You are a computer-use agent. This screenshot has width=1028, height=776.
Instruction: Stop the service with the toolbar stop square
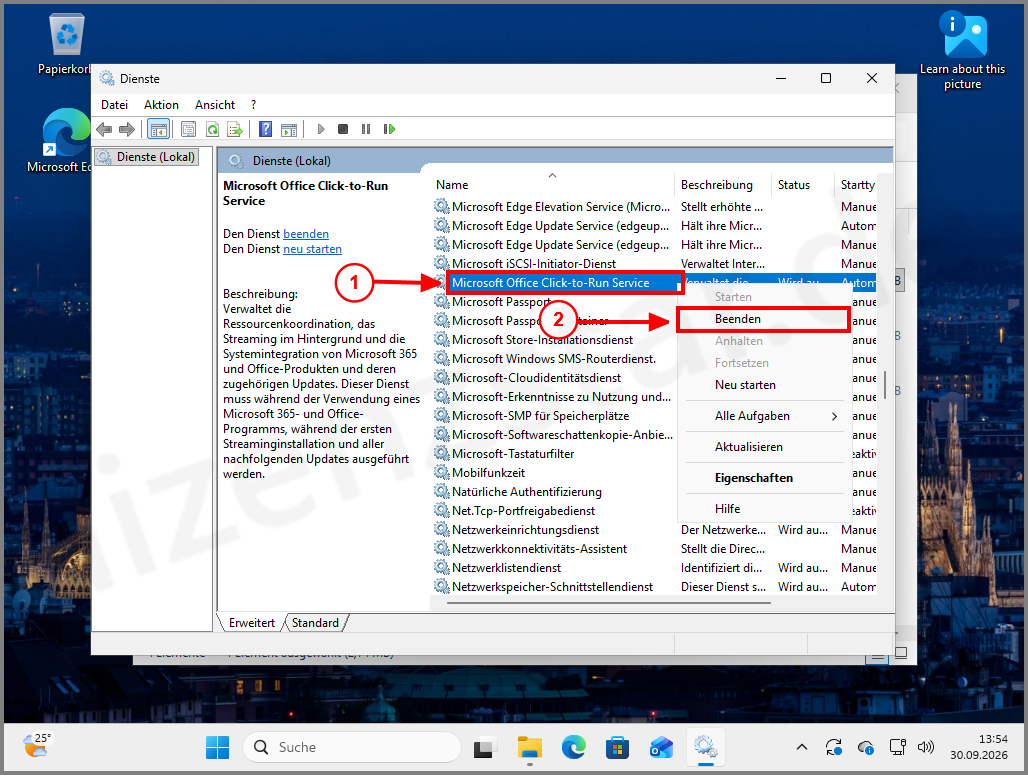click(x=342, y=129)
